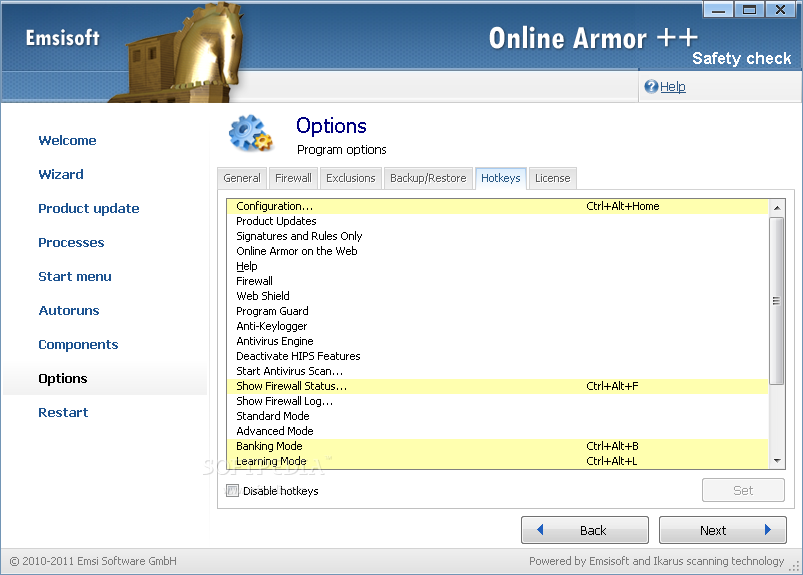
Task: Select the Antivirus Engine row
Action: pyautogui.click(x=497, y=341)
